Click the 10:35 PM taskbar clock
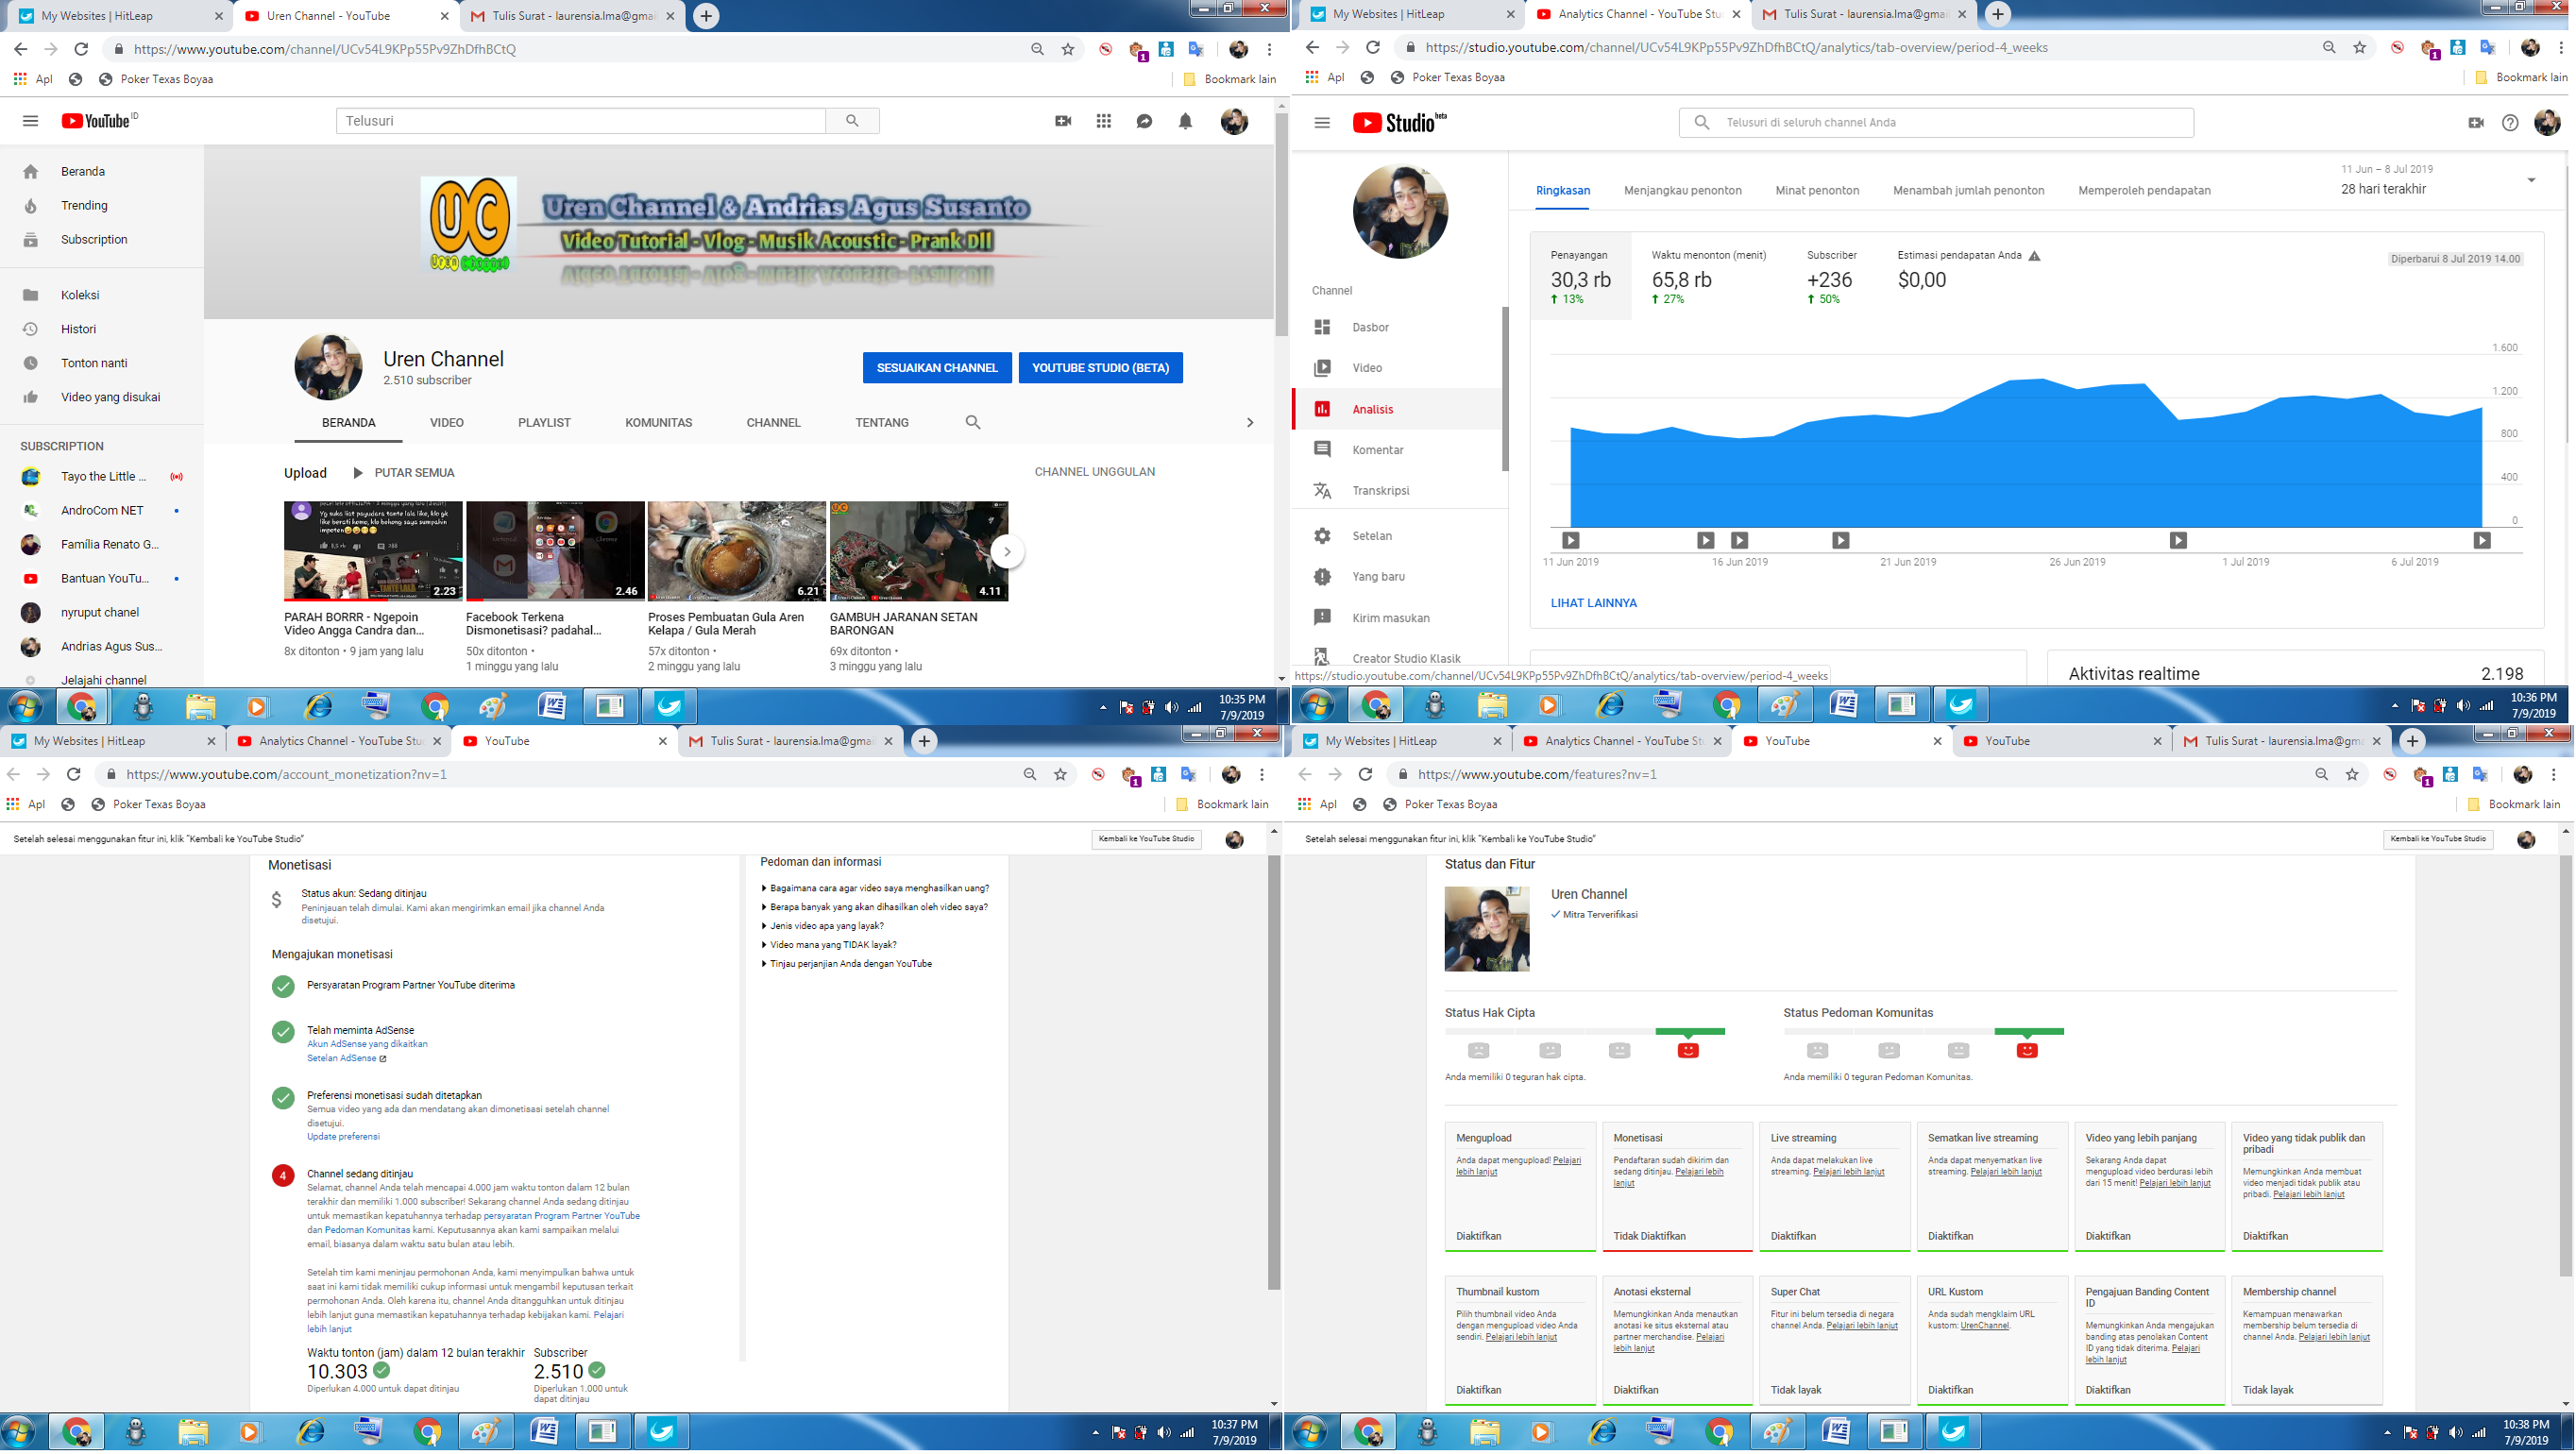Image resolution: width=2576 pixels, height=1454 pixels. coord(1241,707)
